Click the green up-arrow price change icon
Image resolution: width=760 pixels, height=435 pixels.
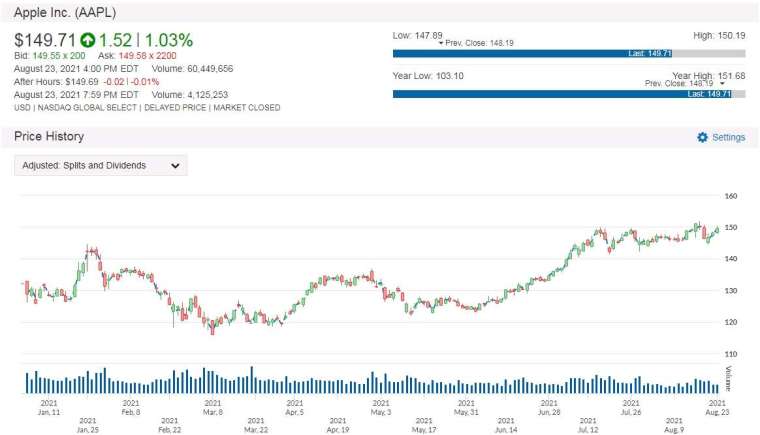coord(88,40)
